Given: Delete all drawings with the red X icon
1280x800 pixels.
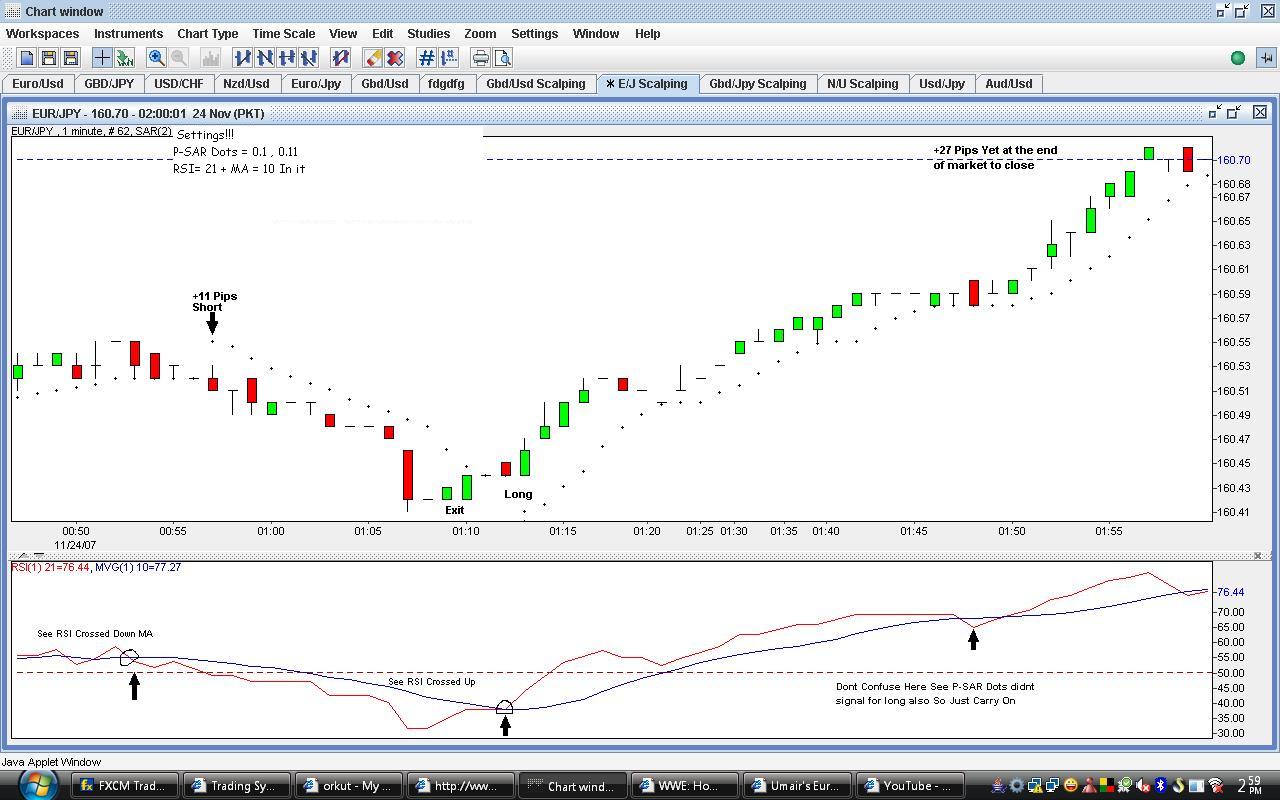Looking at the screenshot, I should (x=395, y=58).
